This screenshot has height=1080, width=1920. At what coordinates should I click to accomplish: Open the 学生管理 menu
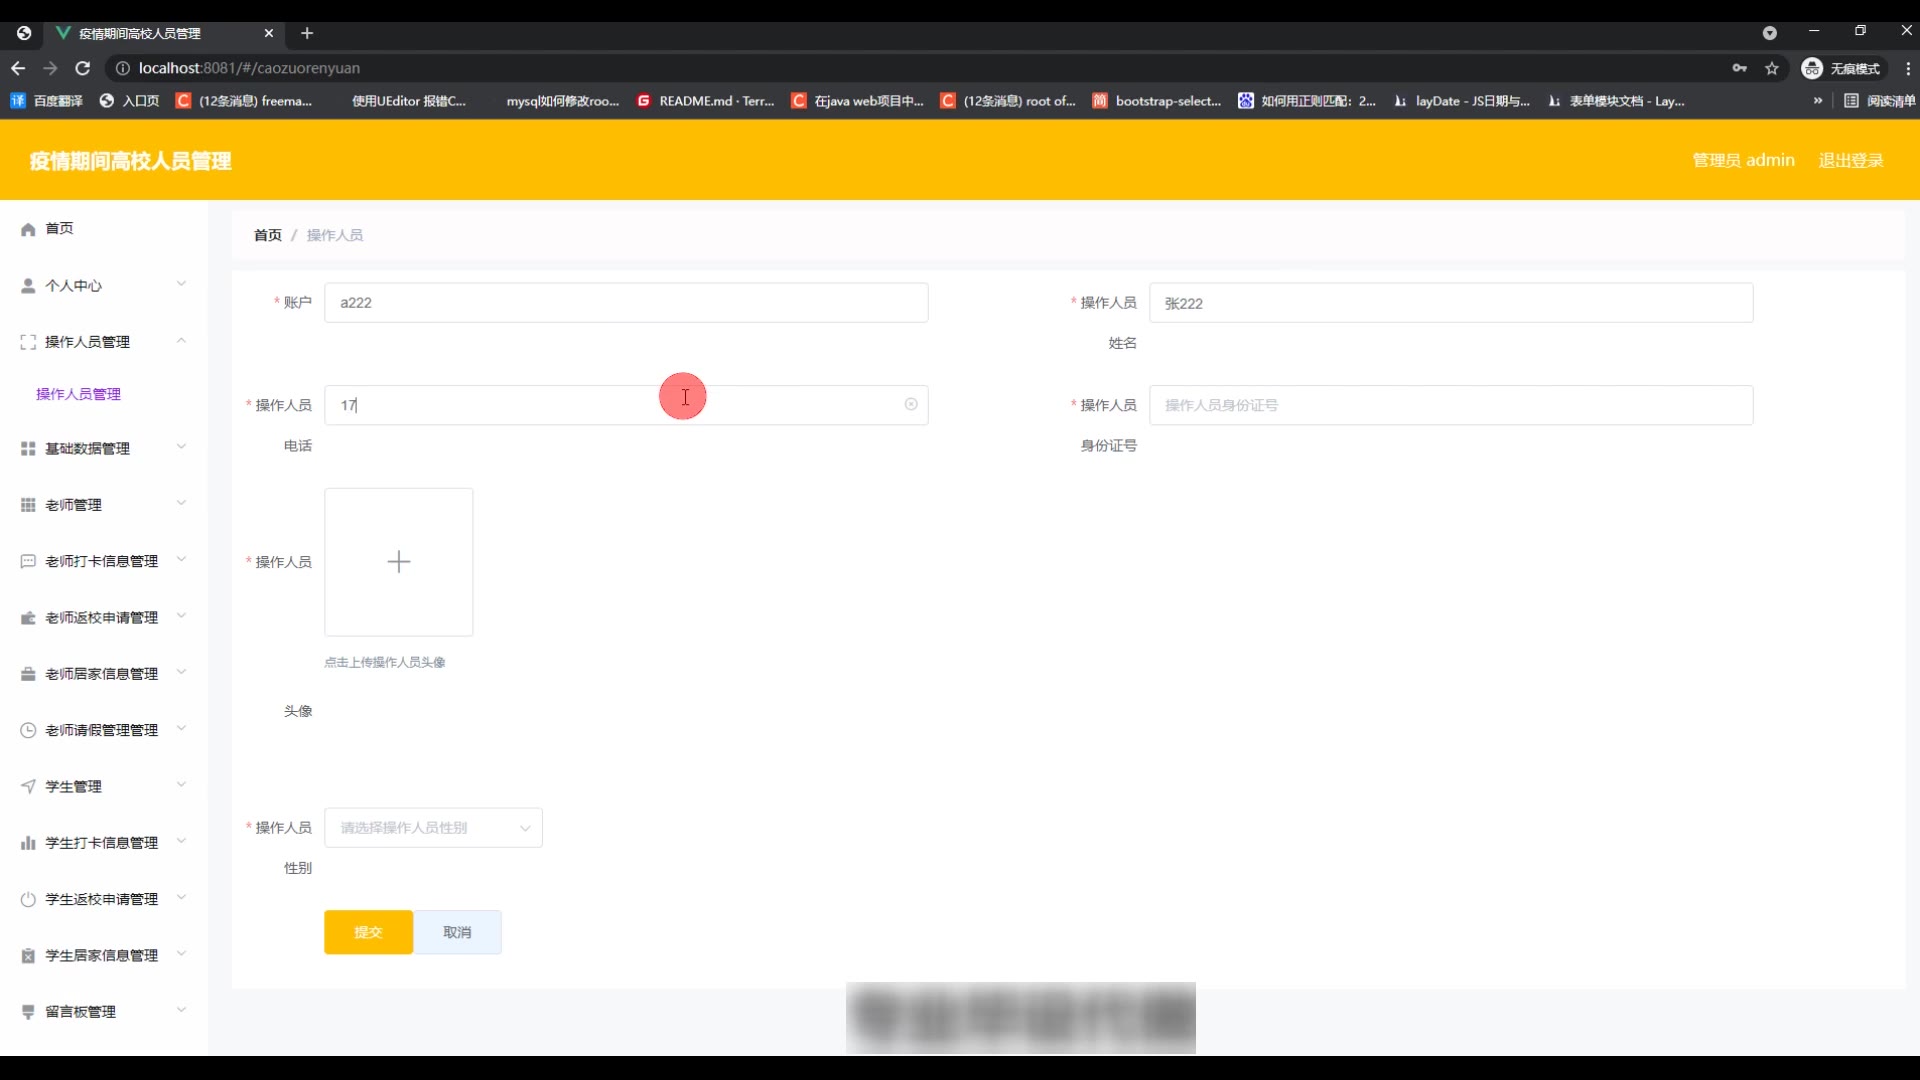[x=74, y=787]
